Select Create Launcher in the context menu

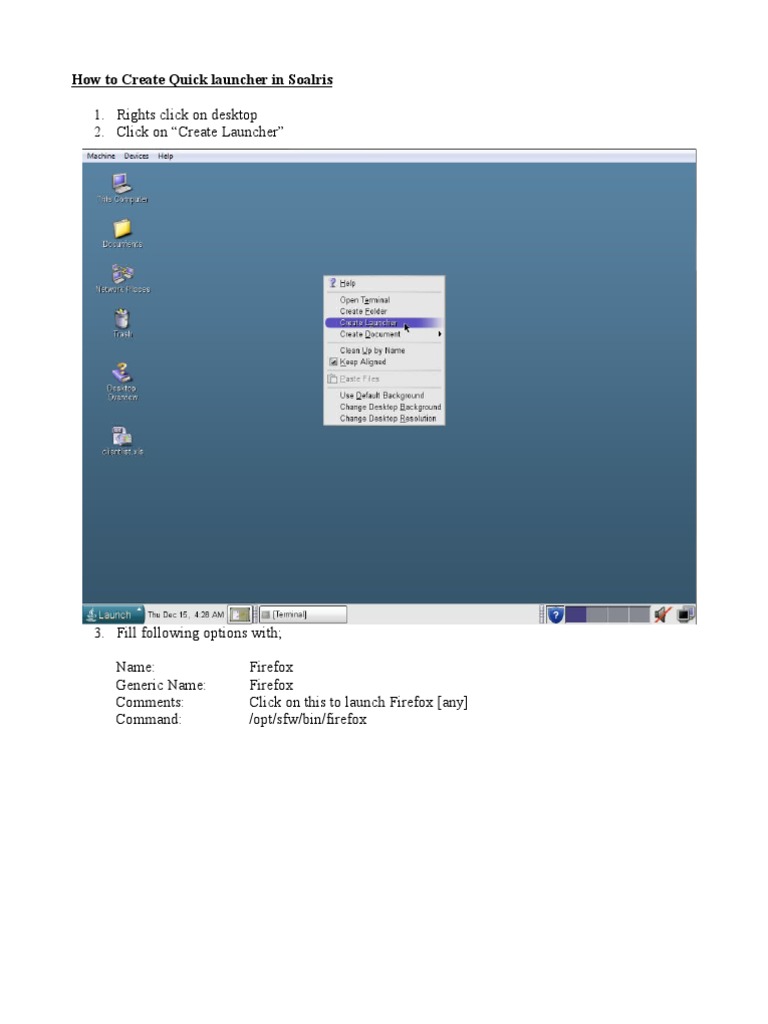(384, 323)
